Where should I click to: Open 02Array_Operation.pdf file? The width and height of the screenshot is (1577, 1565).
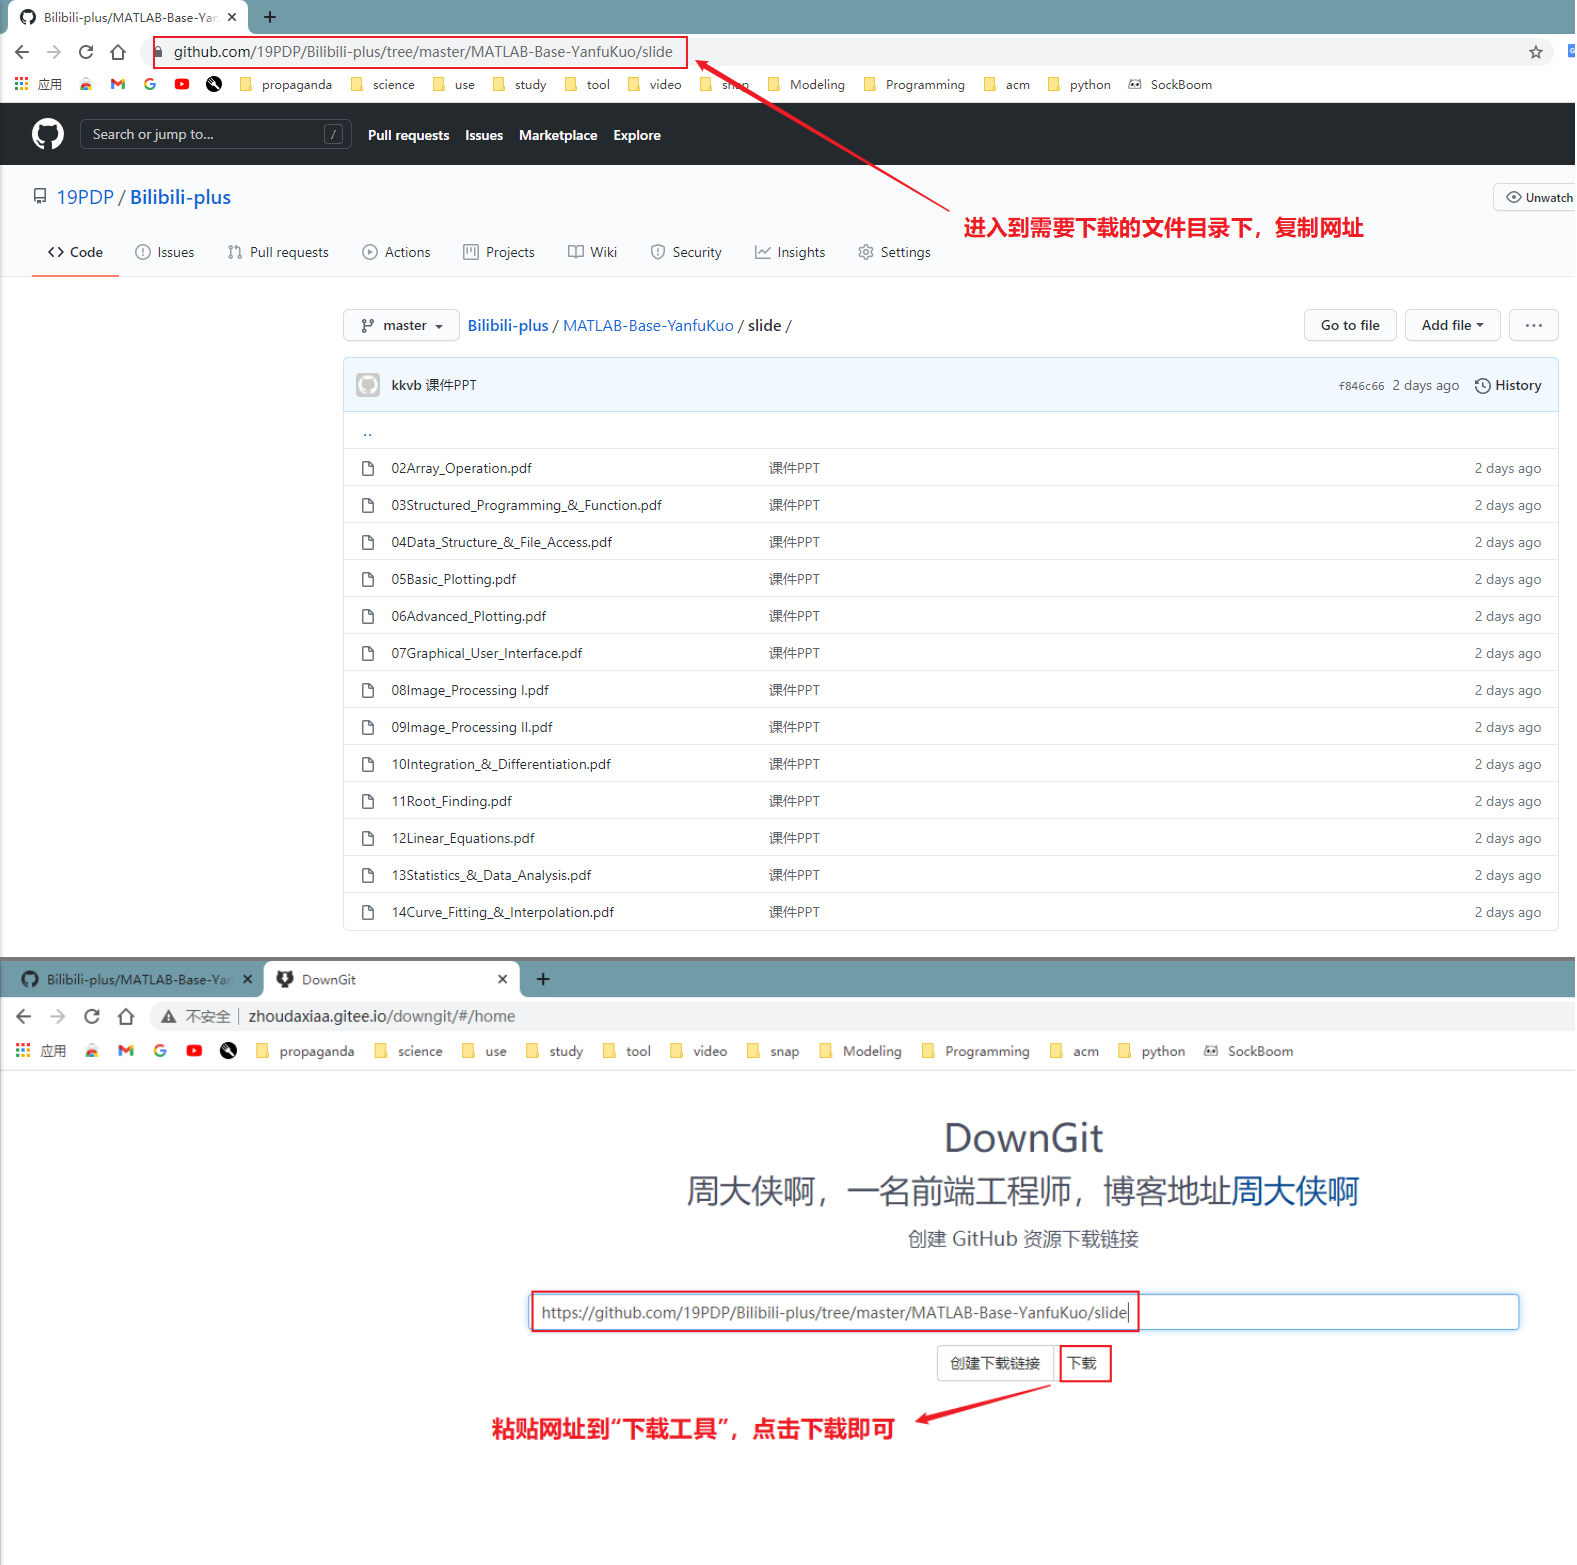click(x=461, y=468)
